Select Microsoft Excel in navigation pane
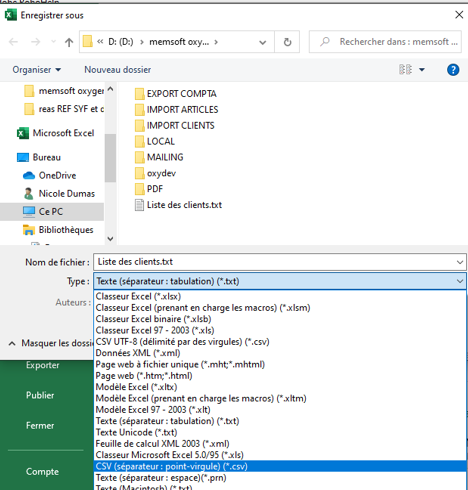468x490 pixels. [56, 133]
